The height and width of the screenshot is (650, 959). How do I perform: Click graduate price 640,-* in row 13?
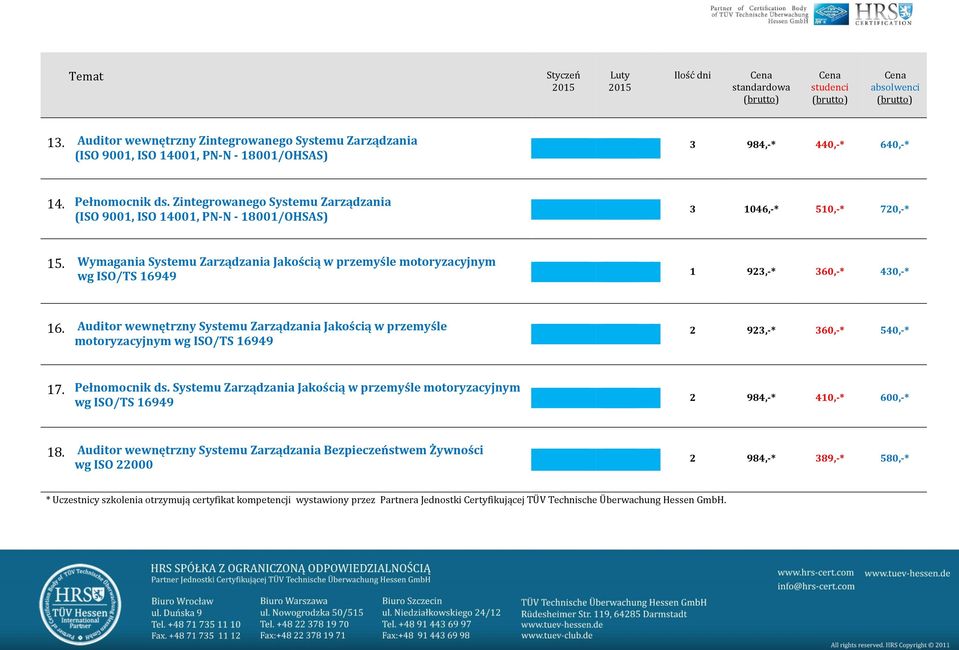894,145
